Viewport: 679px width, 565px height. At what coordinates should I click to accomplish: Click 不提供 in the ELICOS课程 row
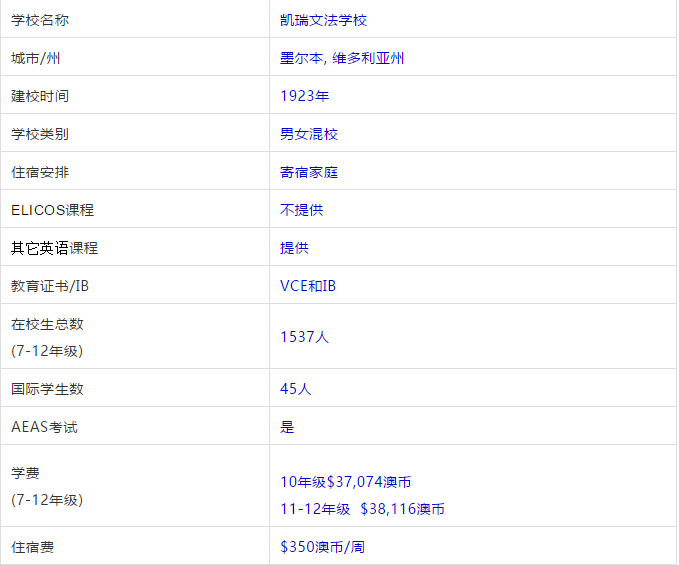pyautogui.click(x=302, y=210)
